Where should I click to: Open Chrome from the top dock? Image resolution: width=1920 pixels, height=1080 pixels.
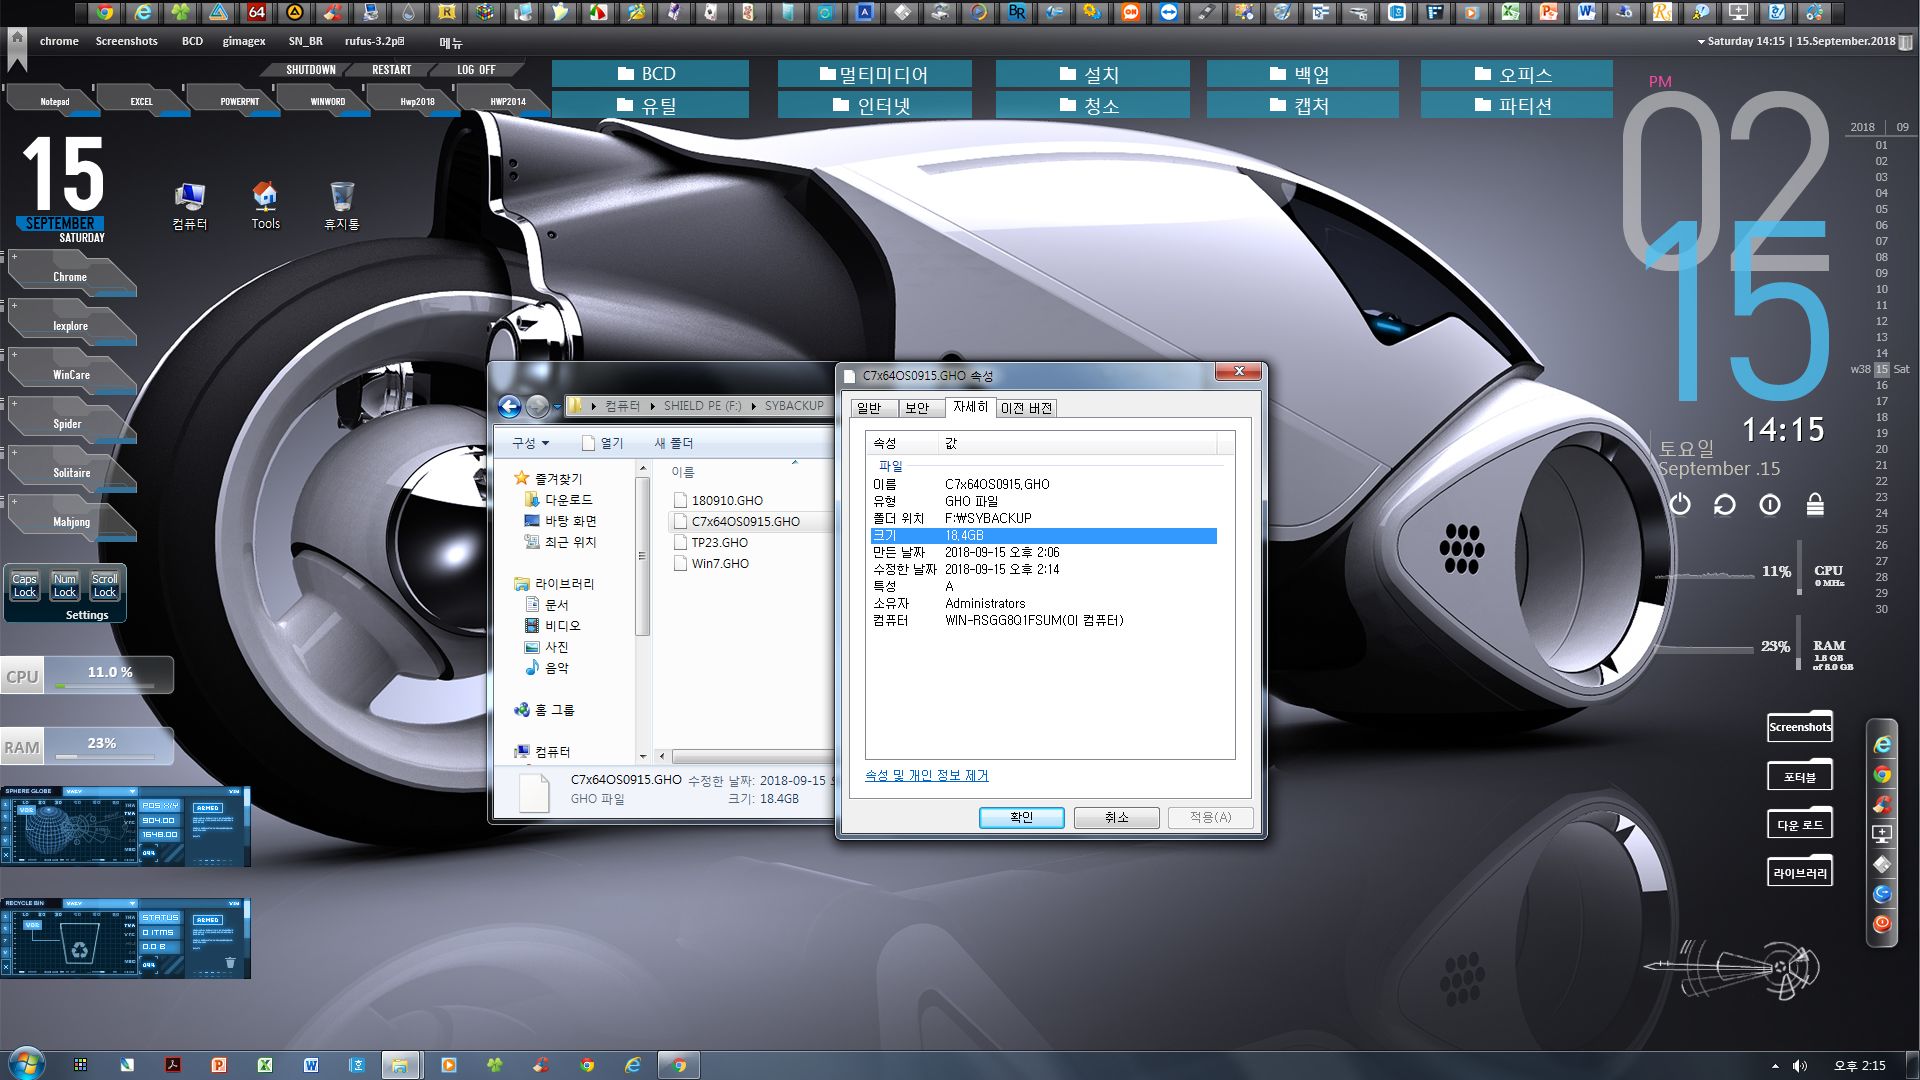[x=105, y=12]
